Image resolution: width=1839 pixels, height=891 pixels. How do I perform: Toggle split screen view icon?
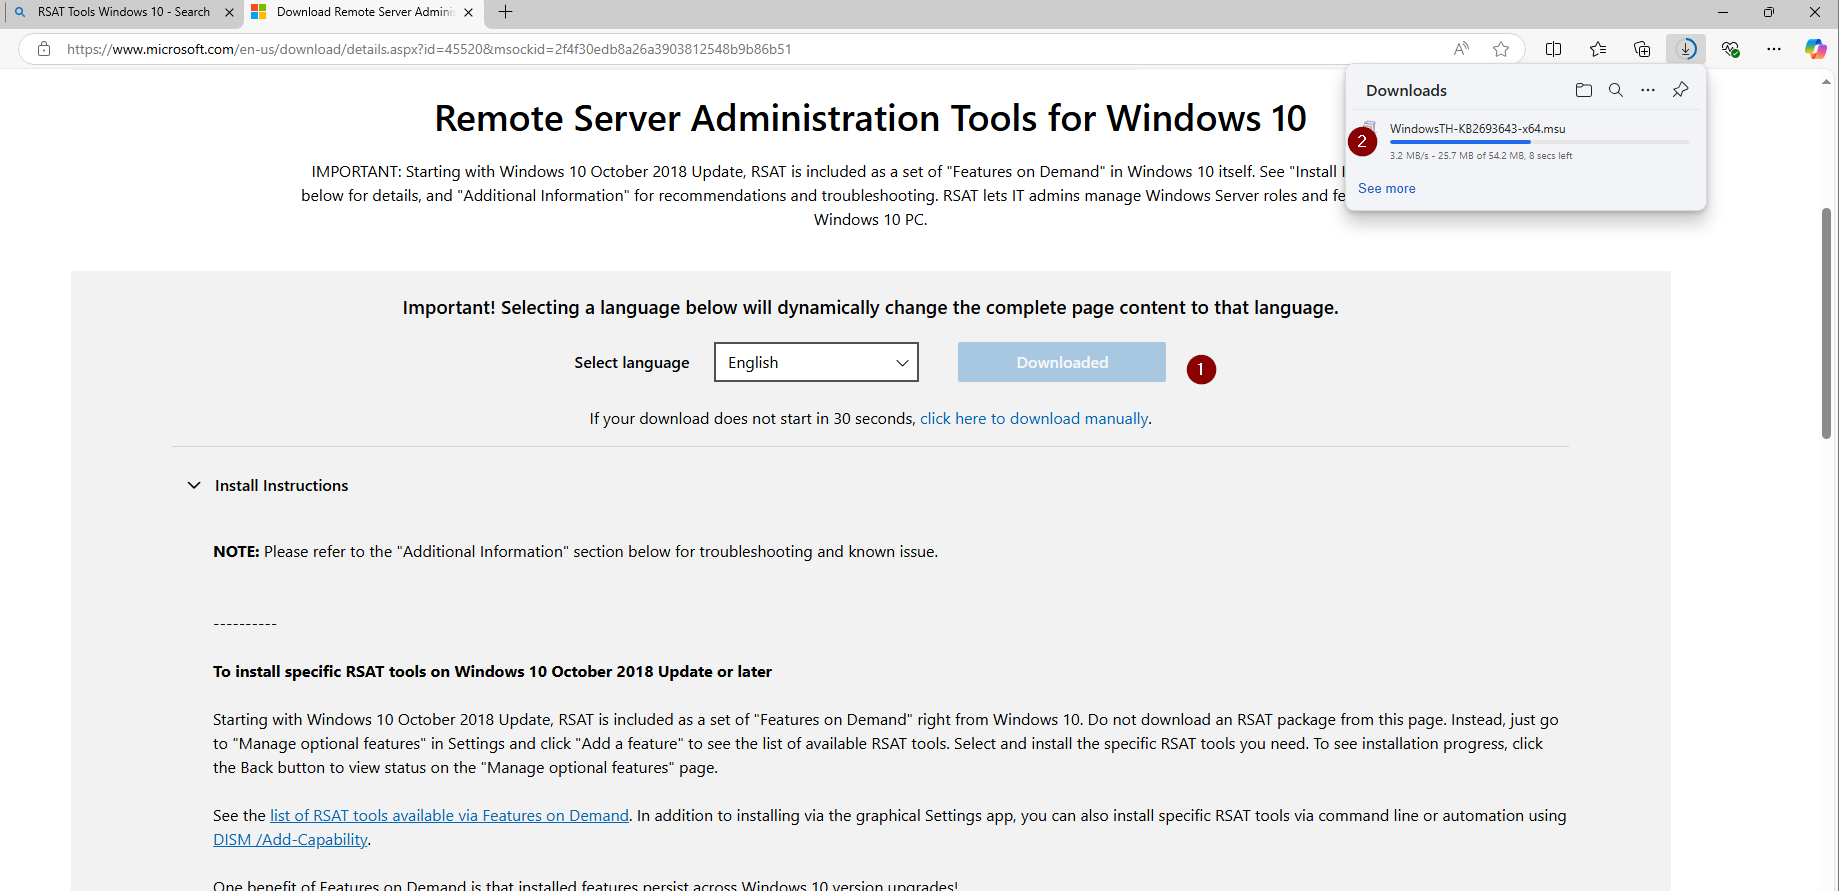click(x=1553, y=49)
